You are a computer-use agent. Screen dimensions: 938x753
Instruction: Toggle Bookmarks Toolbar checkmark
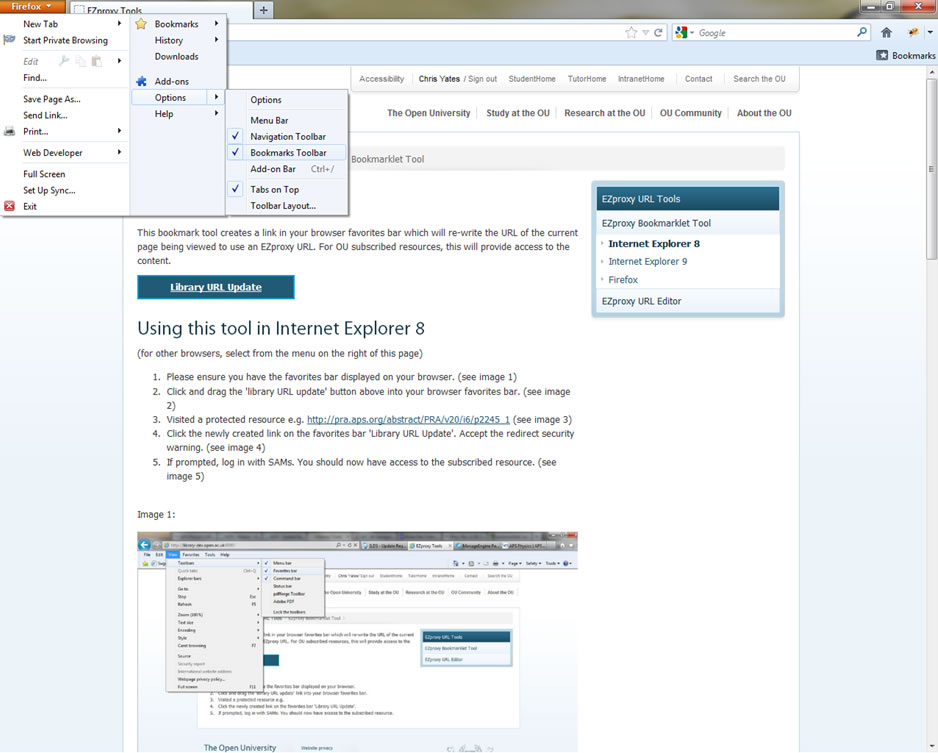click(236, 153)
